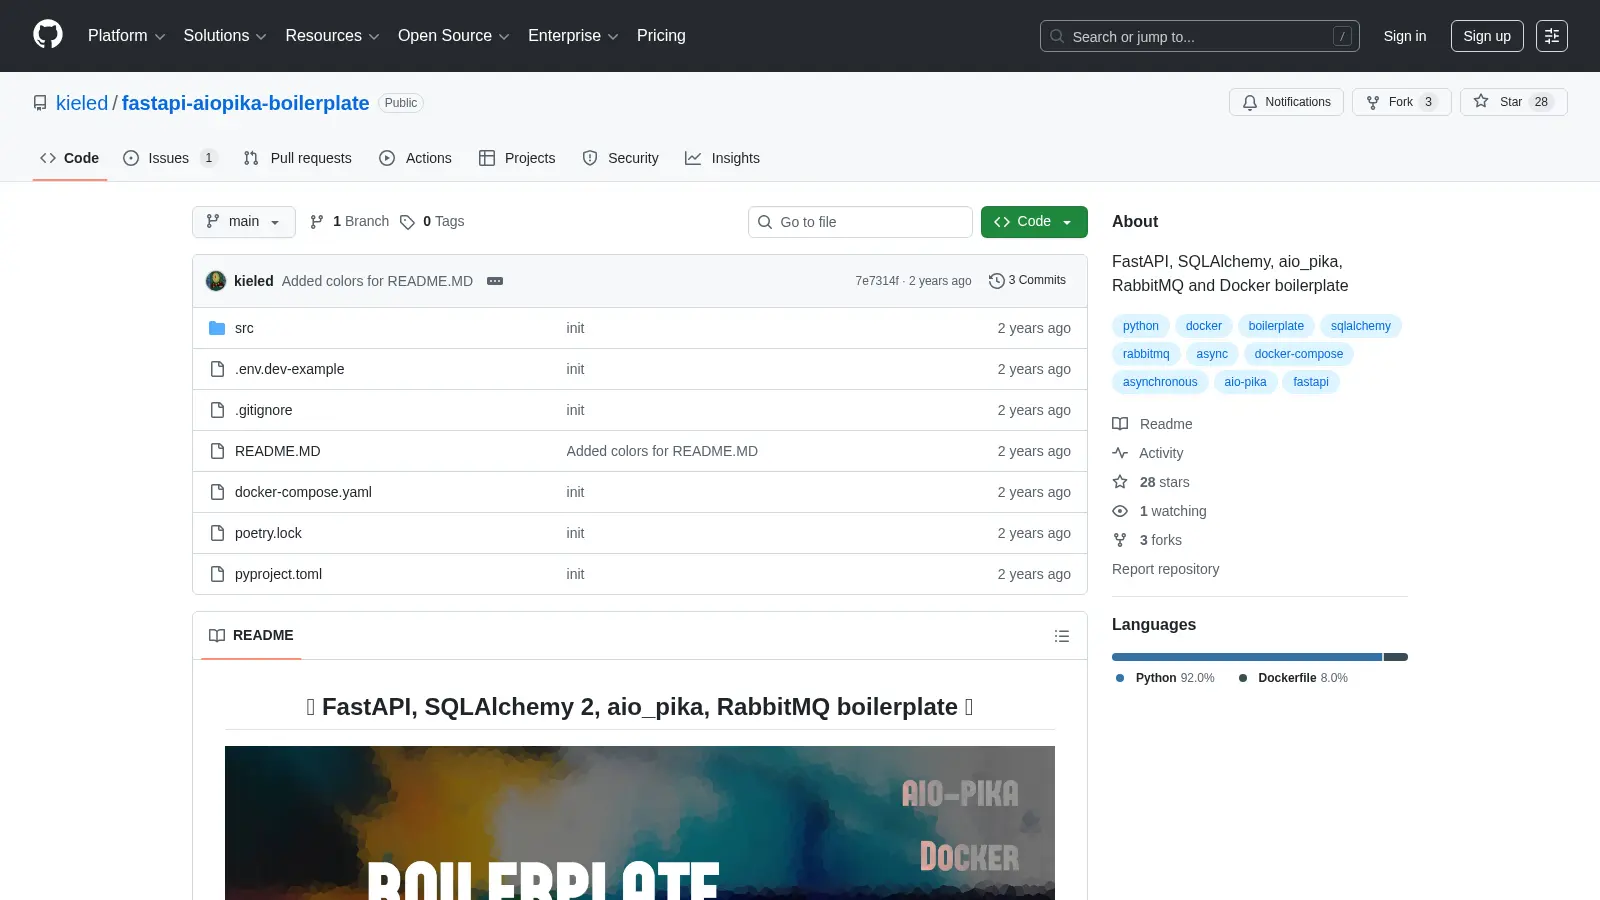
Task: Open the Security tab
Action: (621, 158)
